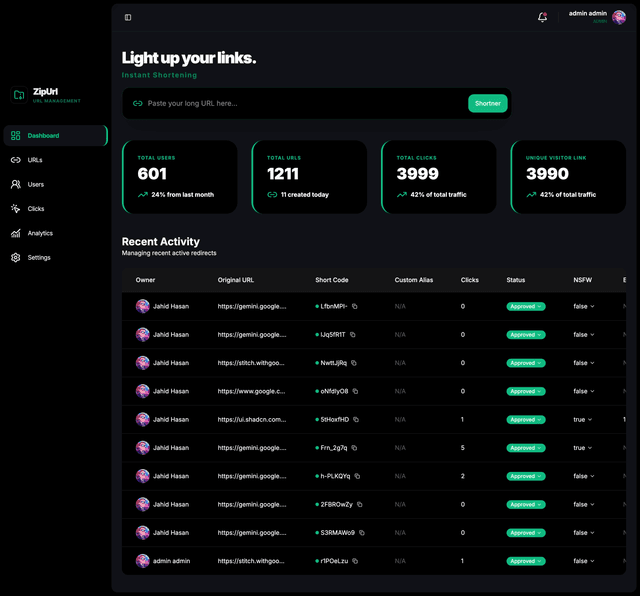Click the Total URLs card
The width and height of the screenshot is (640, 596).
[309, 177]
